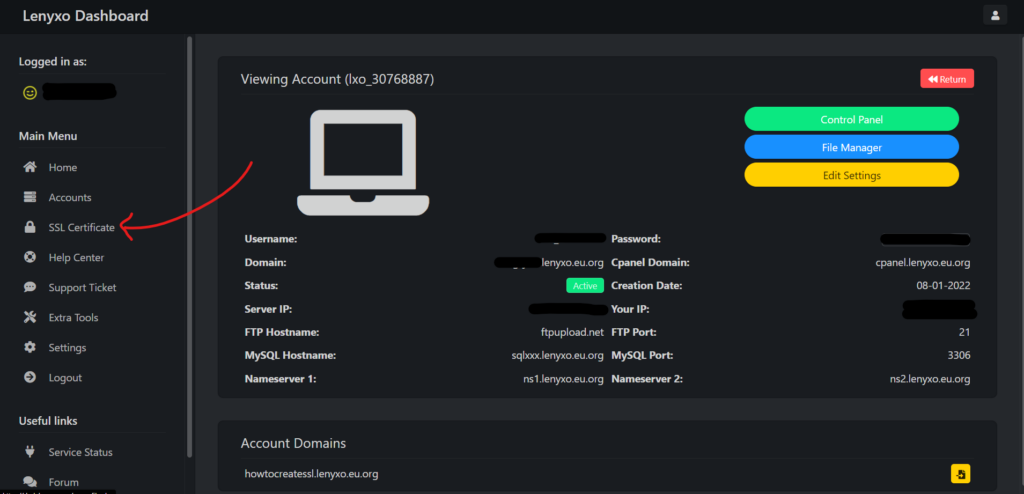The width and height of the screenshot is (1024, 494).
Task: Click the MySQL port value 3306
Action: tap(959, 356)
